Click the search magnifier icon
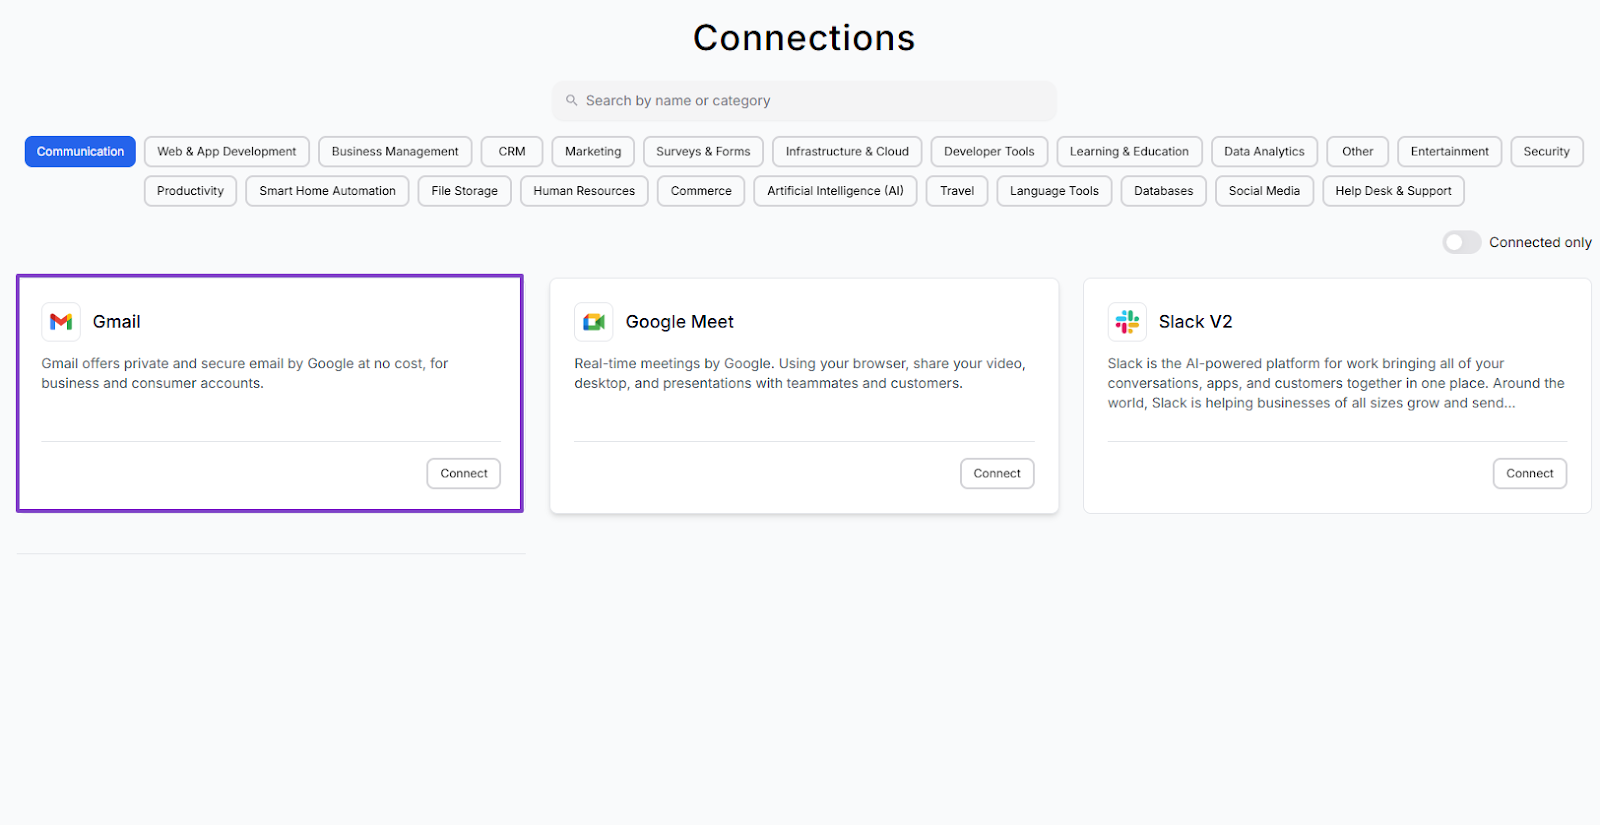The height and width of the screenshot is (825, 1600). click(x=572, y=100)
